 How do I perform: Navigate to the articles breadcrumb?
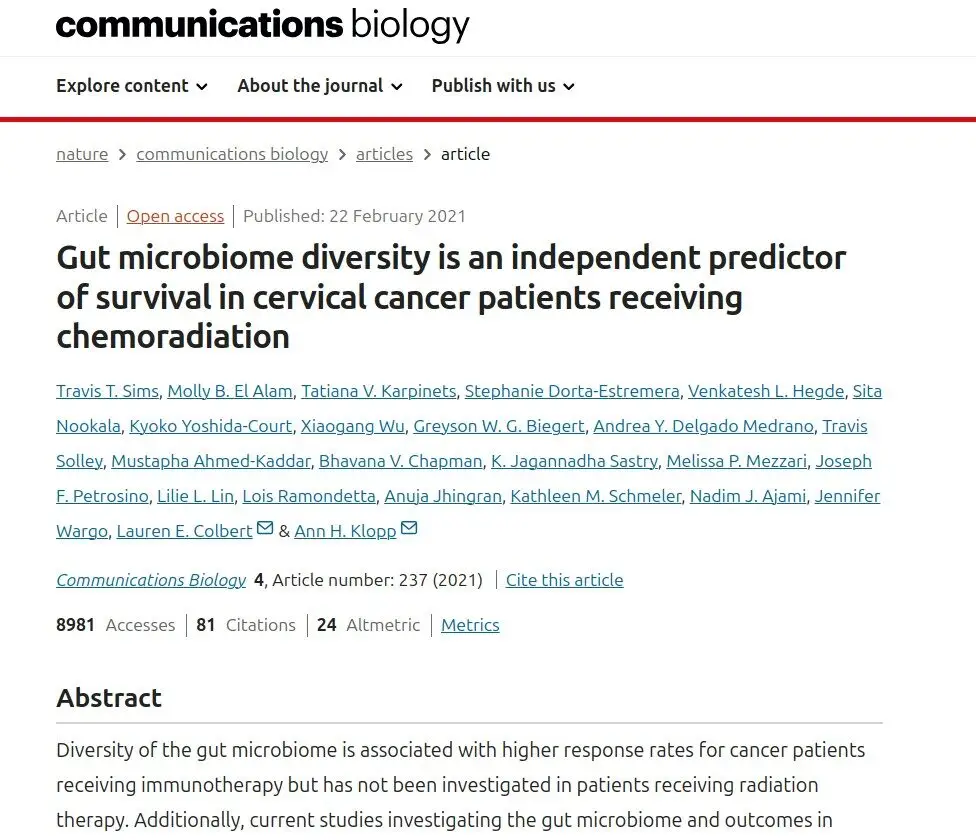point(384,154)
